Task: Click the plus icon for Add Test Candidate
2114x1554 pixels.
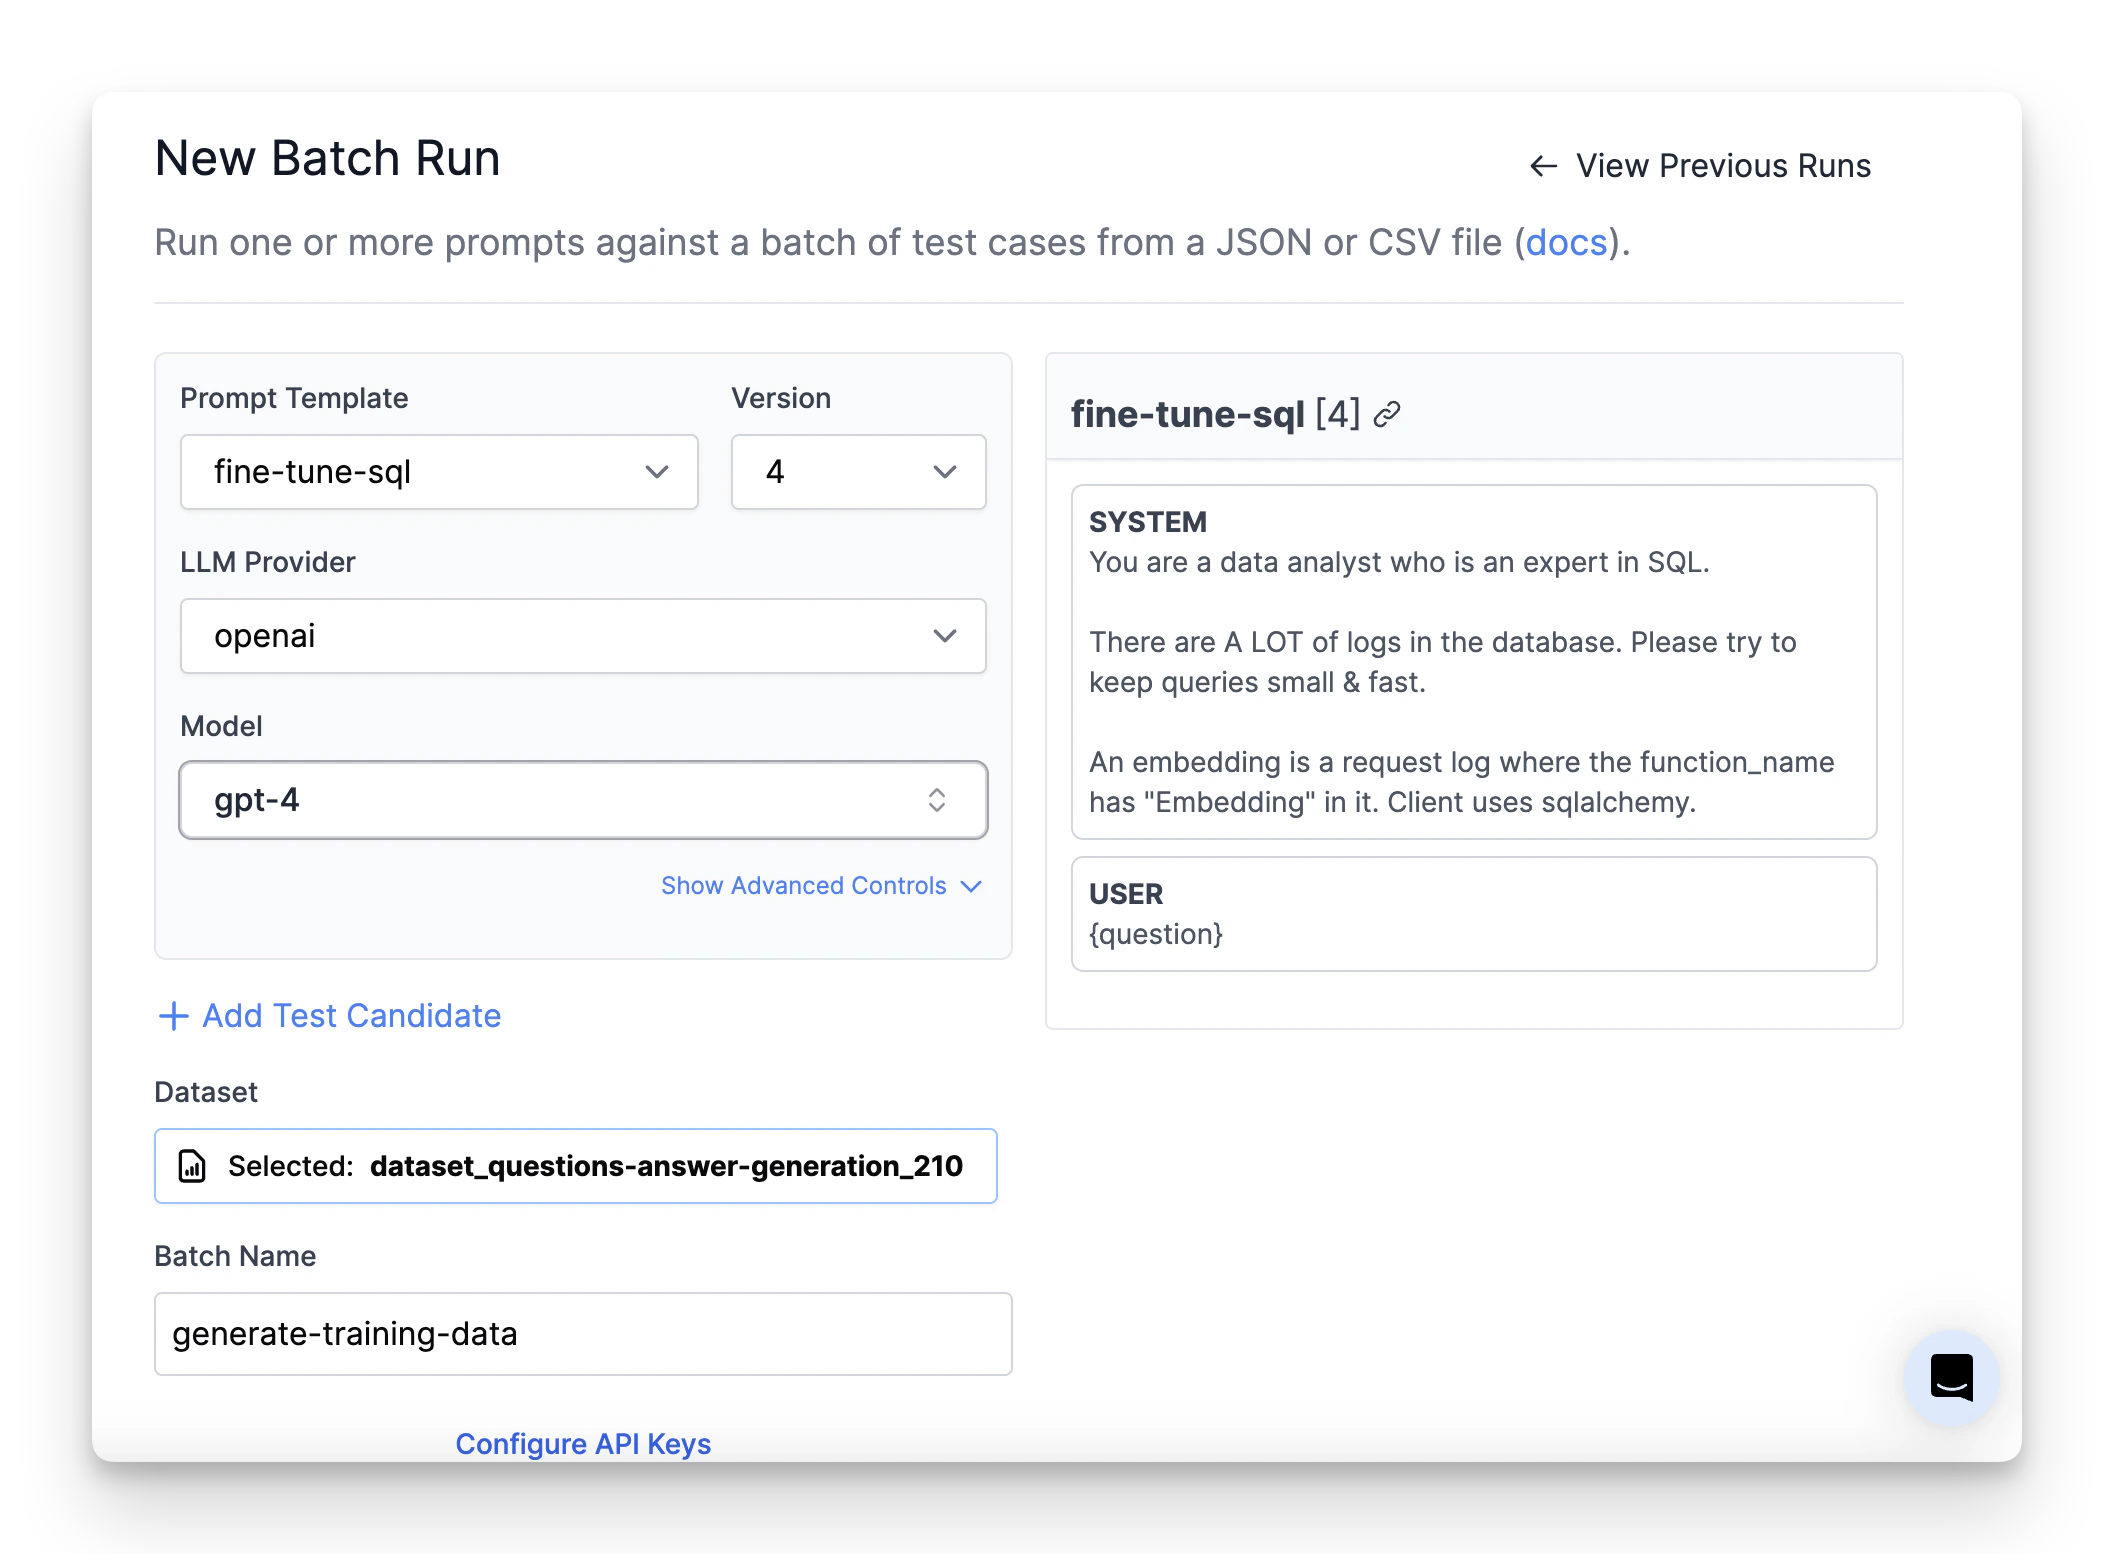Action: [x=174, y=1016]
